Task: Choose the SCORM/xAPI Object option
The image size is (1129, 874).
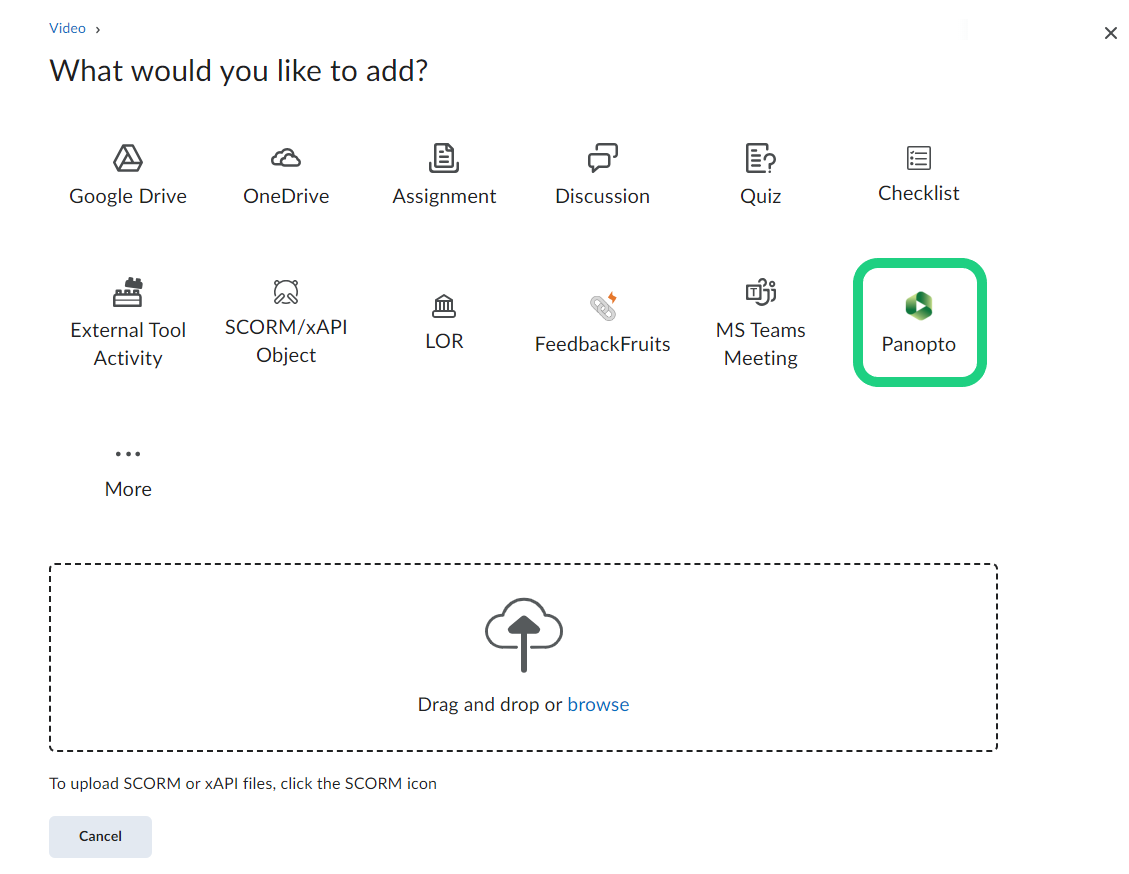Action: [x=286, y=323]
